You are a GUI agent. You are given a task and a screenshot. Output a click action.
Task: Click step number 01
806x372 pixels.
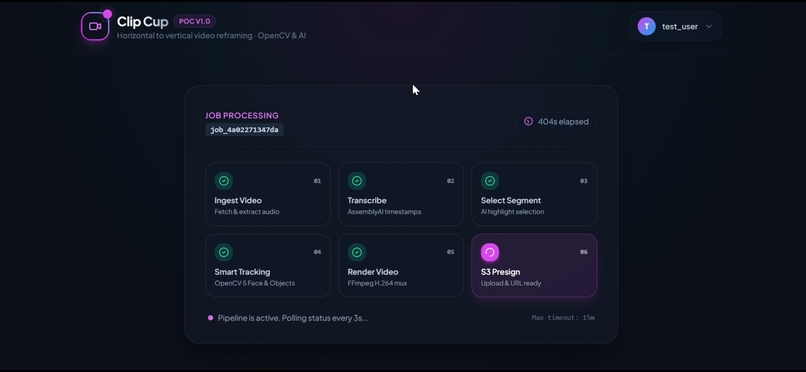pyautogui.click(x=317, y=181)
